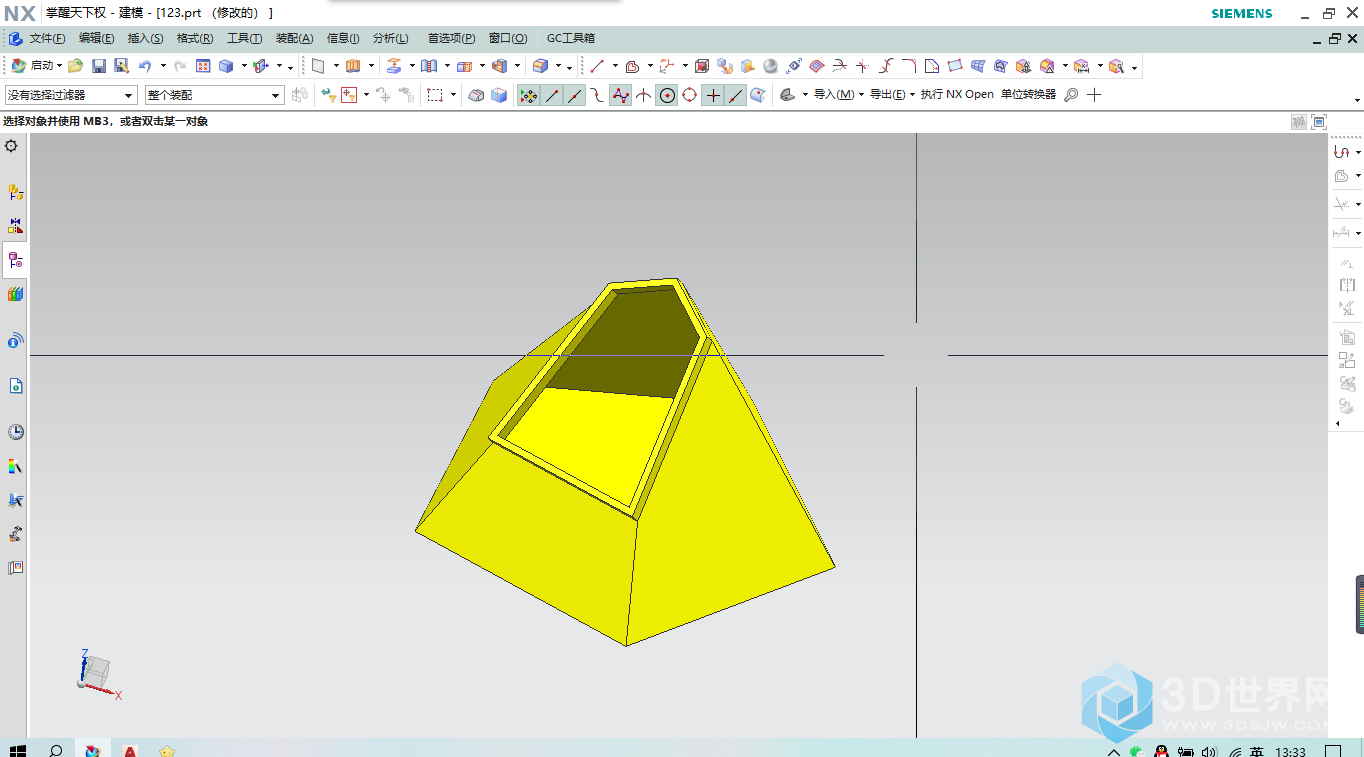Open the 工具(T) menu

click(244, 39)
